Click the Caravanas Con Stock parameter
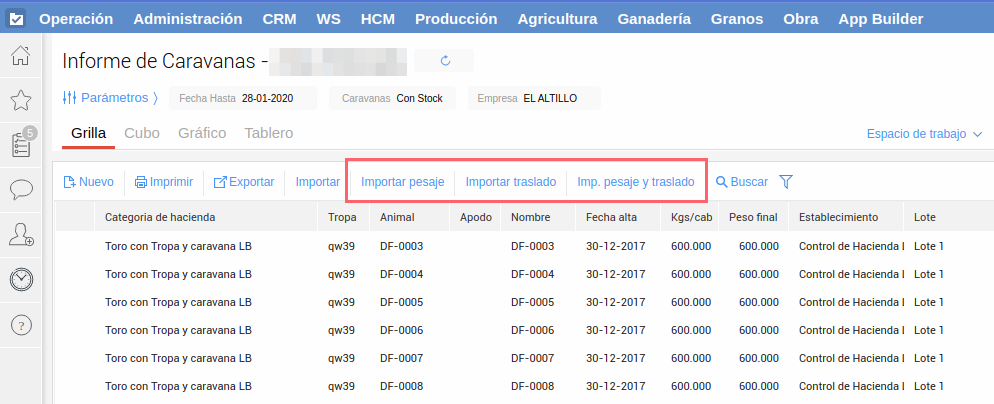994x404 pixels. click(x=392, y=98)
